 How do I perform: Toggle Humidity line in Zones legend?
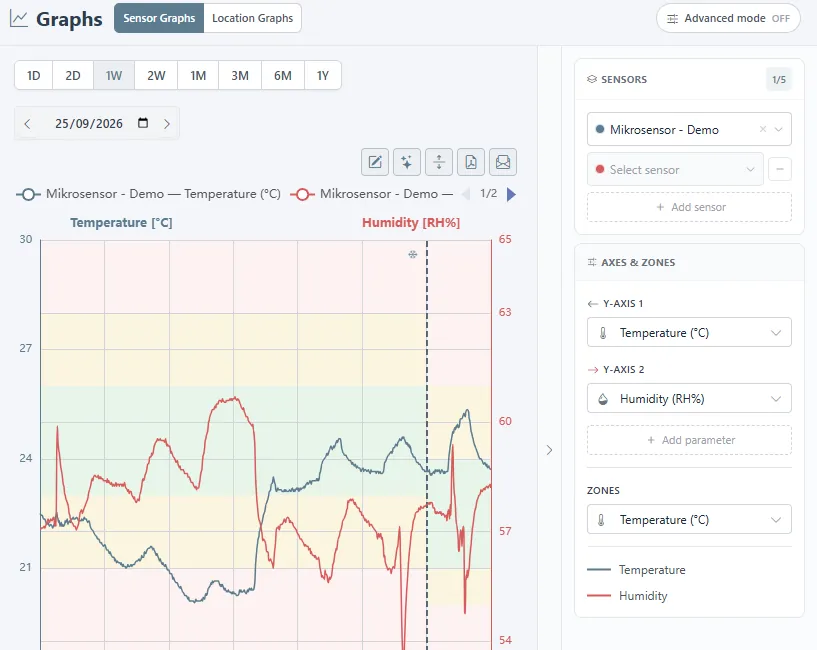(x=627, y=595)
